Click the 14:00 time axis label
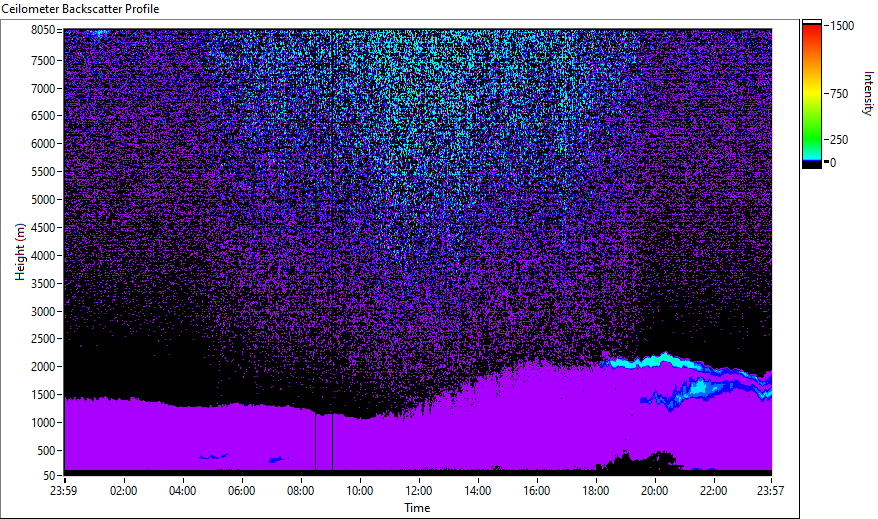Viewport: 878px width, 519px height. (x=478, y=491)
